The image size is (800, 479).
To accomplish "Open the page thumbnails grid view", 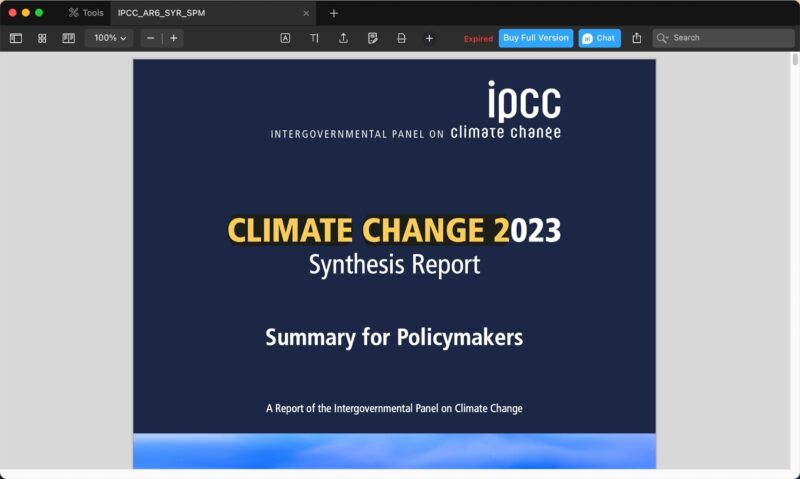I will point(42,38).
